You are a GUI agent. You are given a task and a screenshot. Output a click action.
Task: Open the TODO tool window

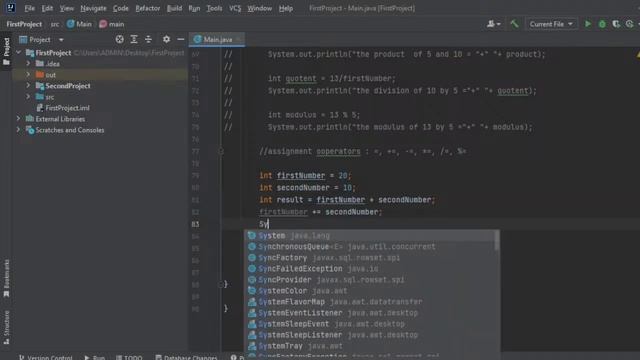click(x=129, y=357)
